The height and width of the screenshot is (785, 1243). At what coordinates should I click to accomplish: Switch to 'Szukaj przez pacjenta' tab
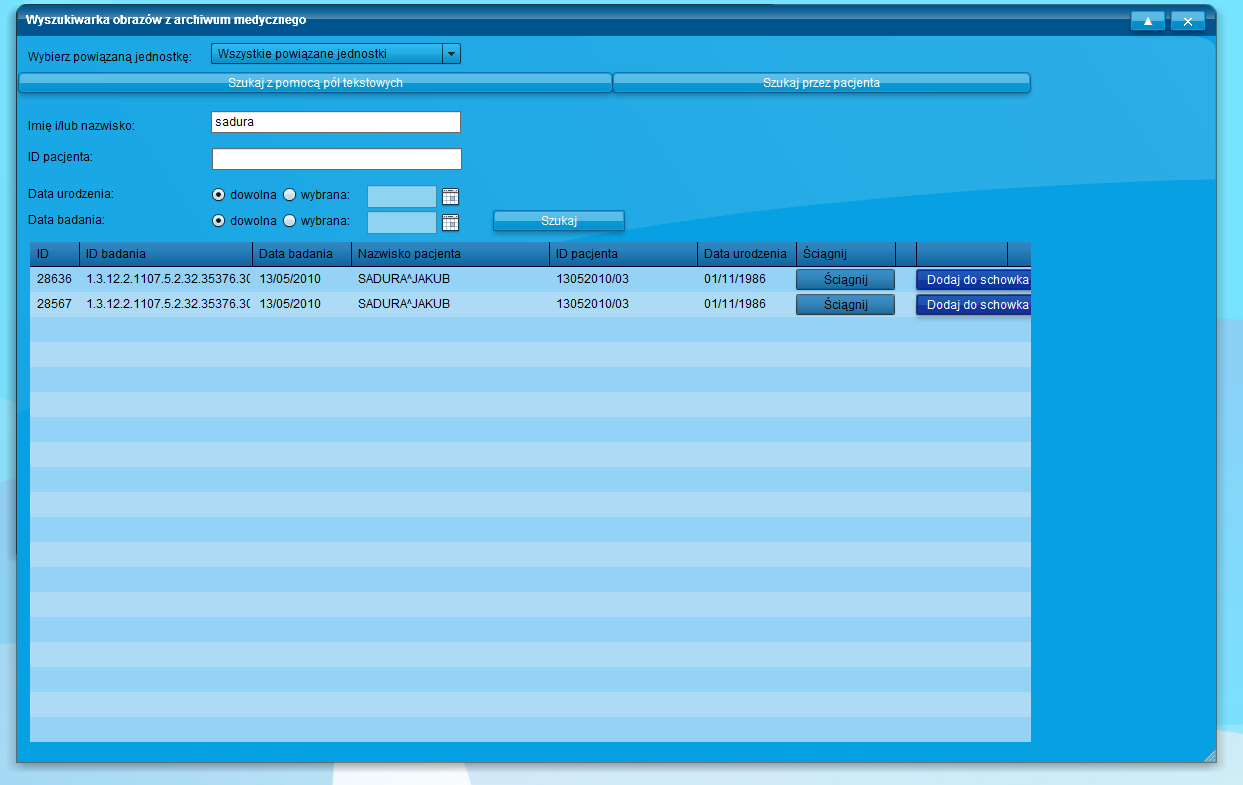coord(821,83)
